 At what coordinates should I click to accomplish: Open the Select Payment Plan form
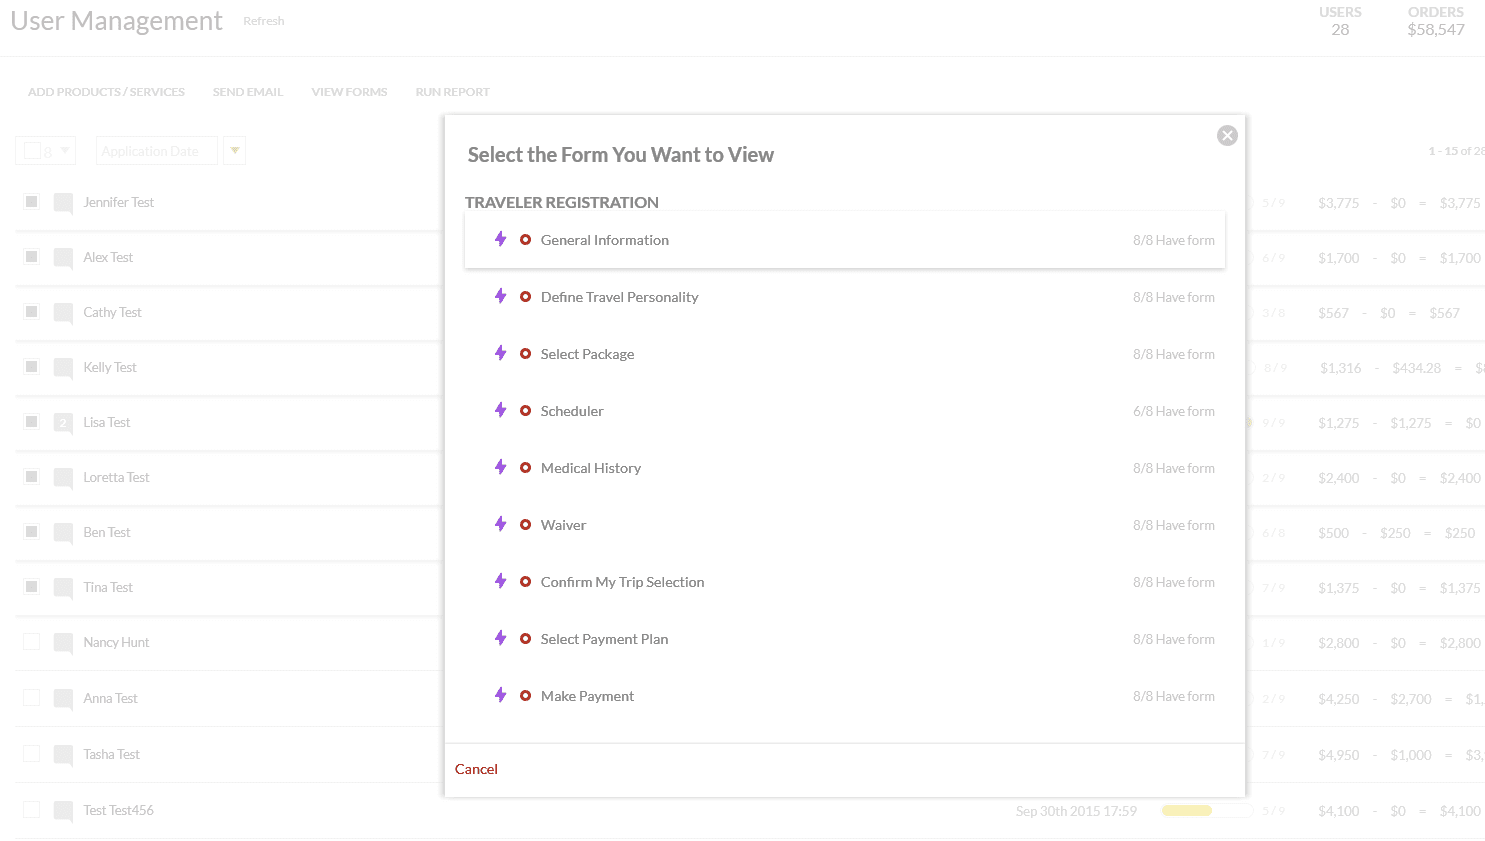[x=604, y=639]
